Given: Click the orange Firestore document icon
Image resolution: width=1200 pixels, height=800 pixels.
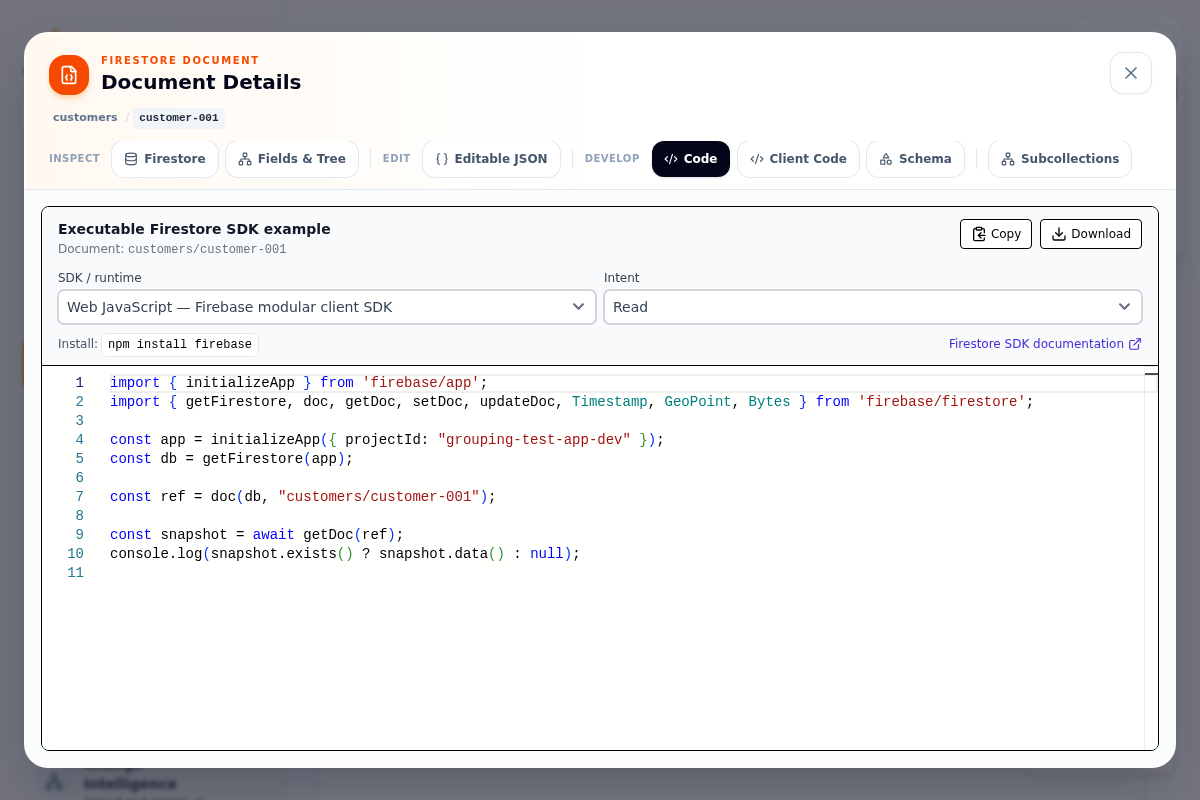Looking at the screenshot, I should tap(69, 75).
